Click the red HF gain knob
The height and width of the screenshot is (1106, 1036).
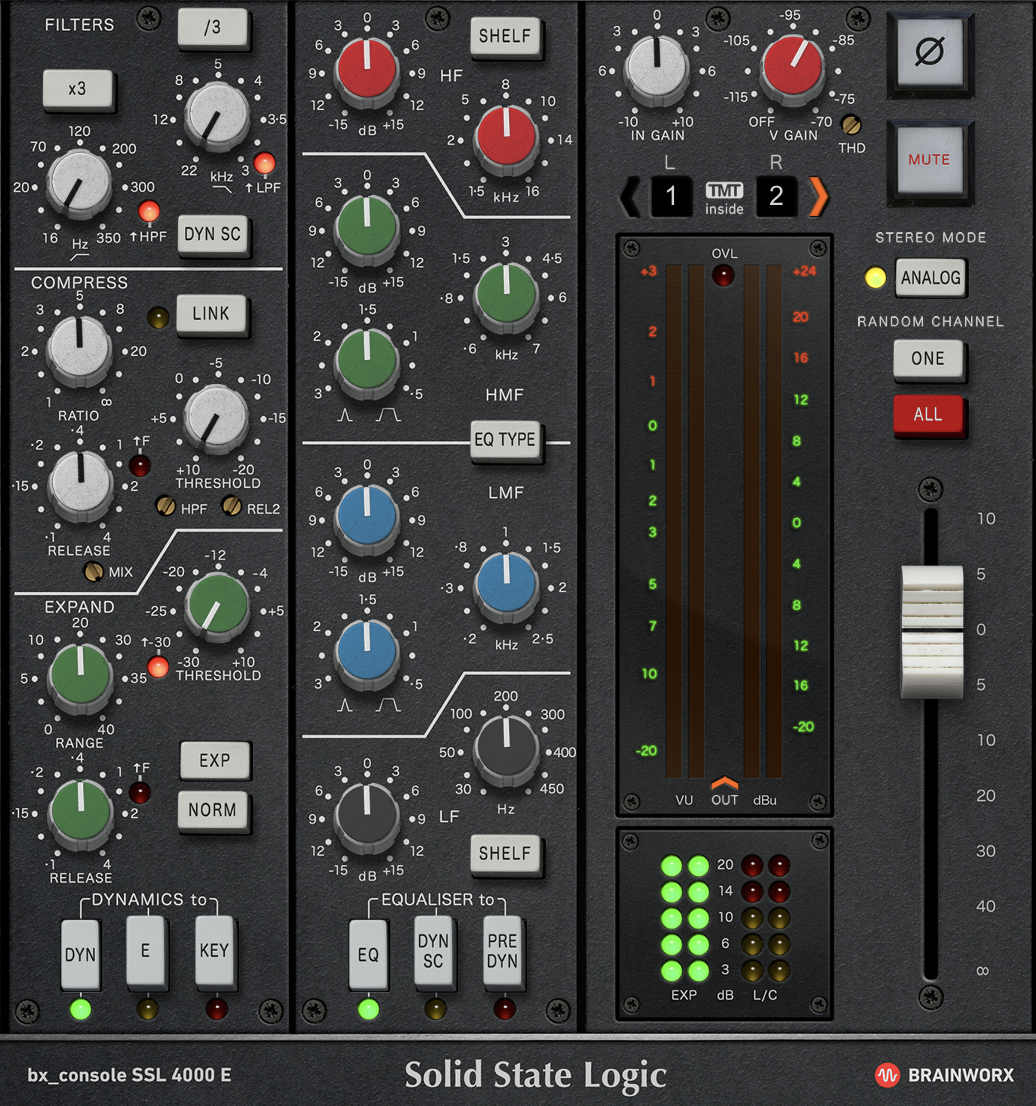(x=366, y=69)
